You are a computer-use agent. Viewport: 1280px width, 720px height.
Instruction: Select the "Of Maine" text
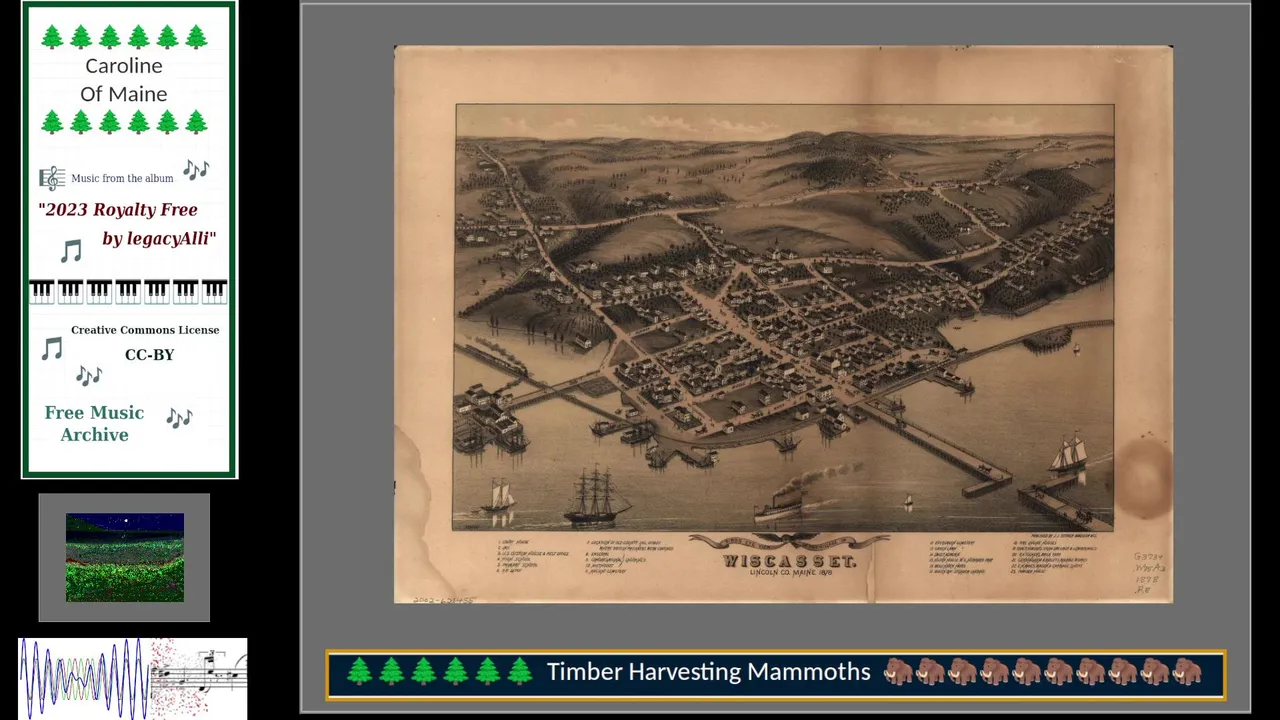(x=124, y=94)
